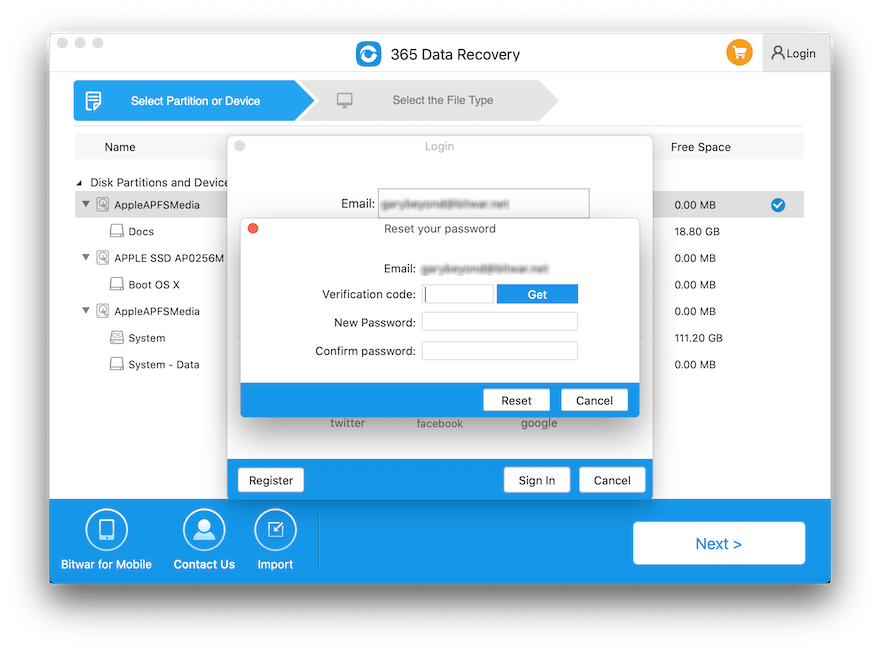The width and height of the screenshot is (880, 649).
Task: Click the disk icon beside APPLE SSD AP0256M
Action: (102, 258)
